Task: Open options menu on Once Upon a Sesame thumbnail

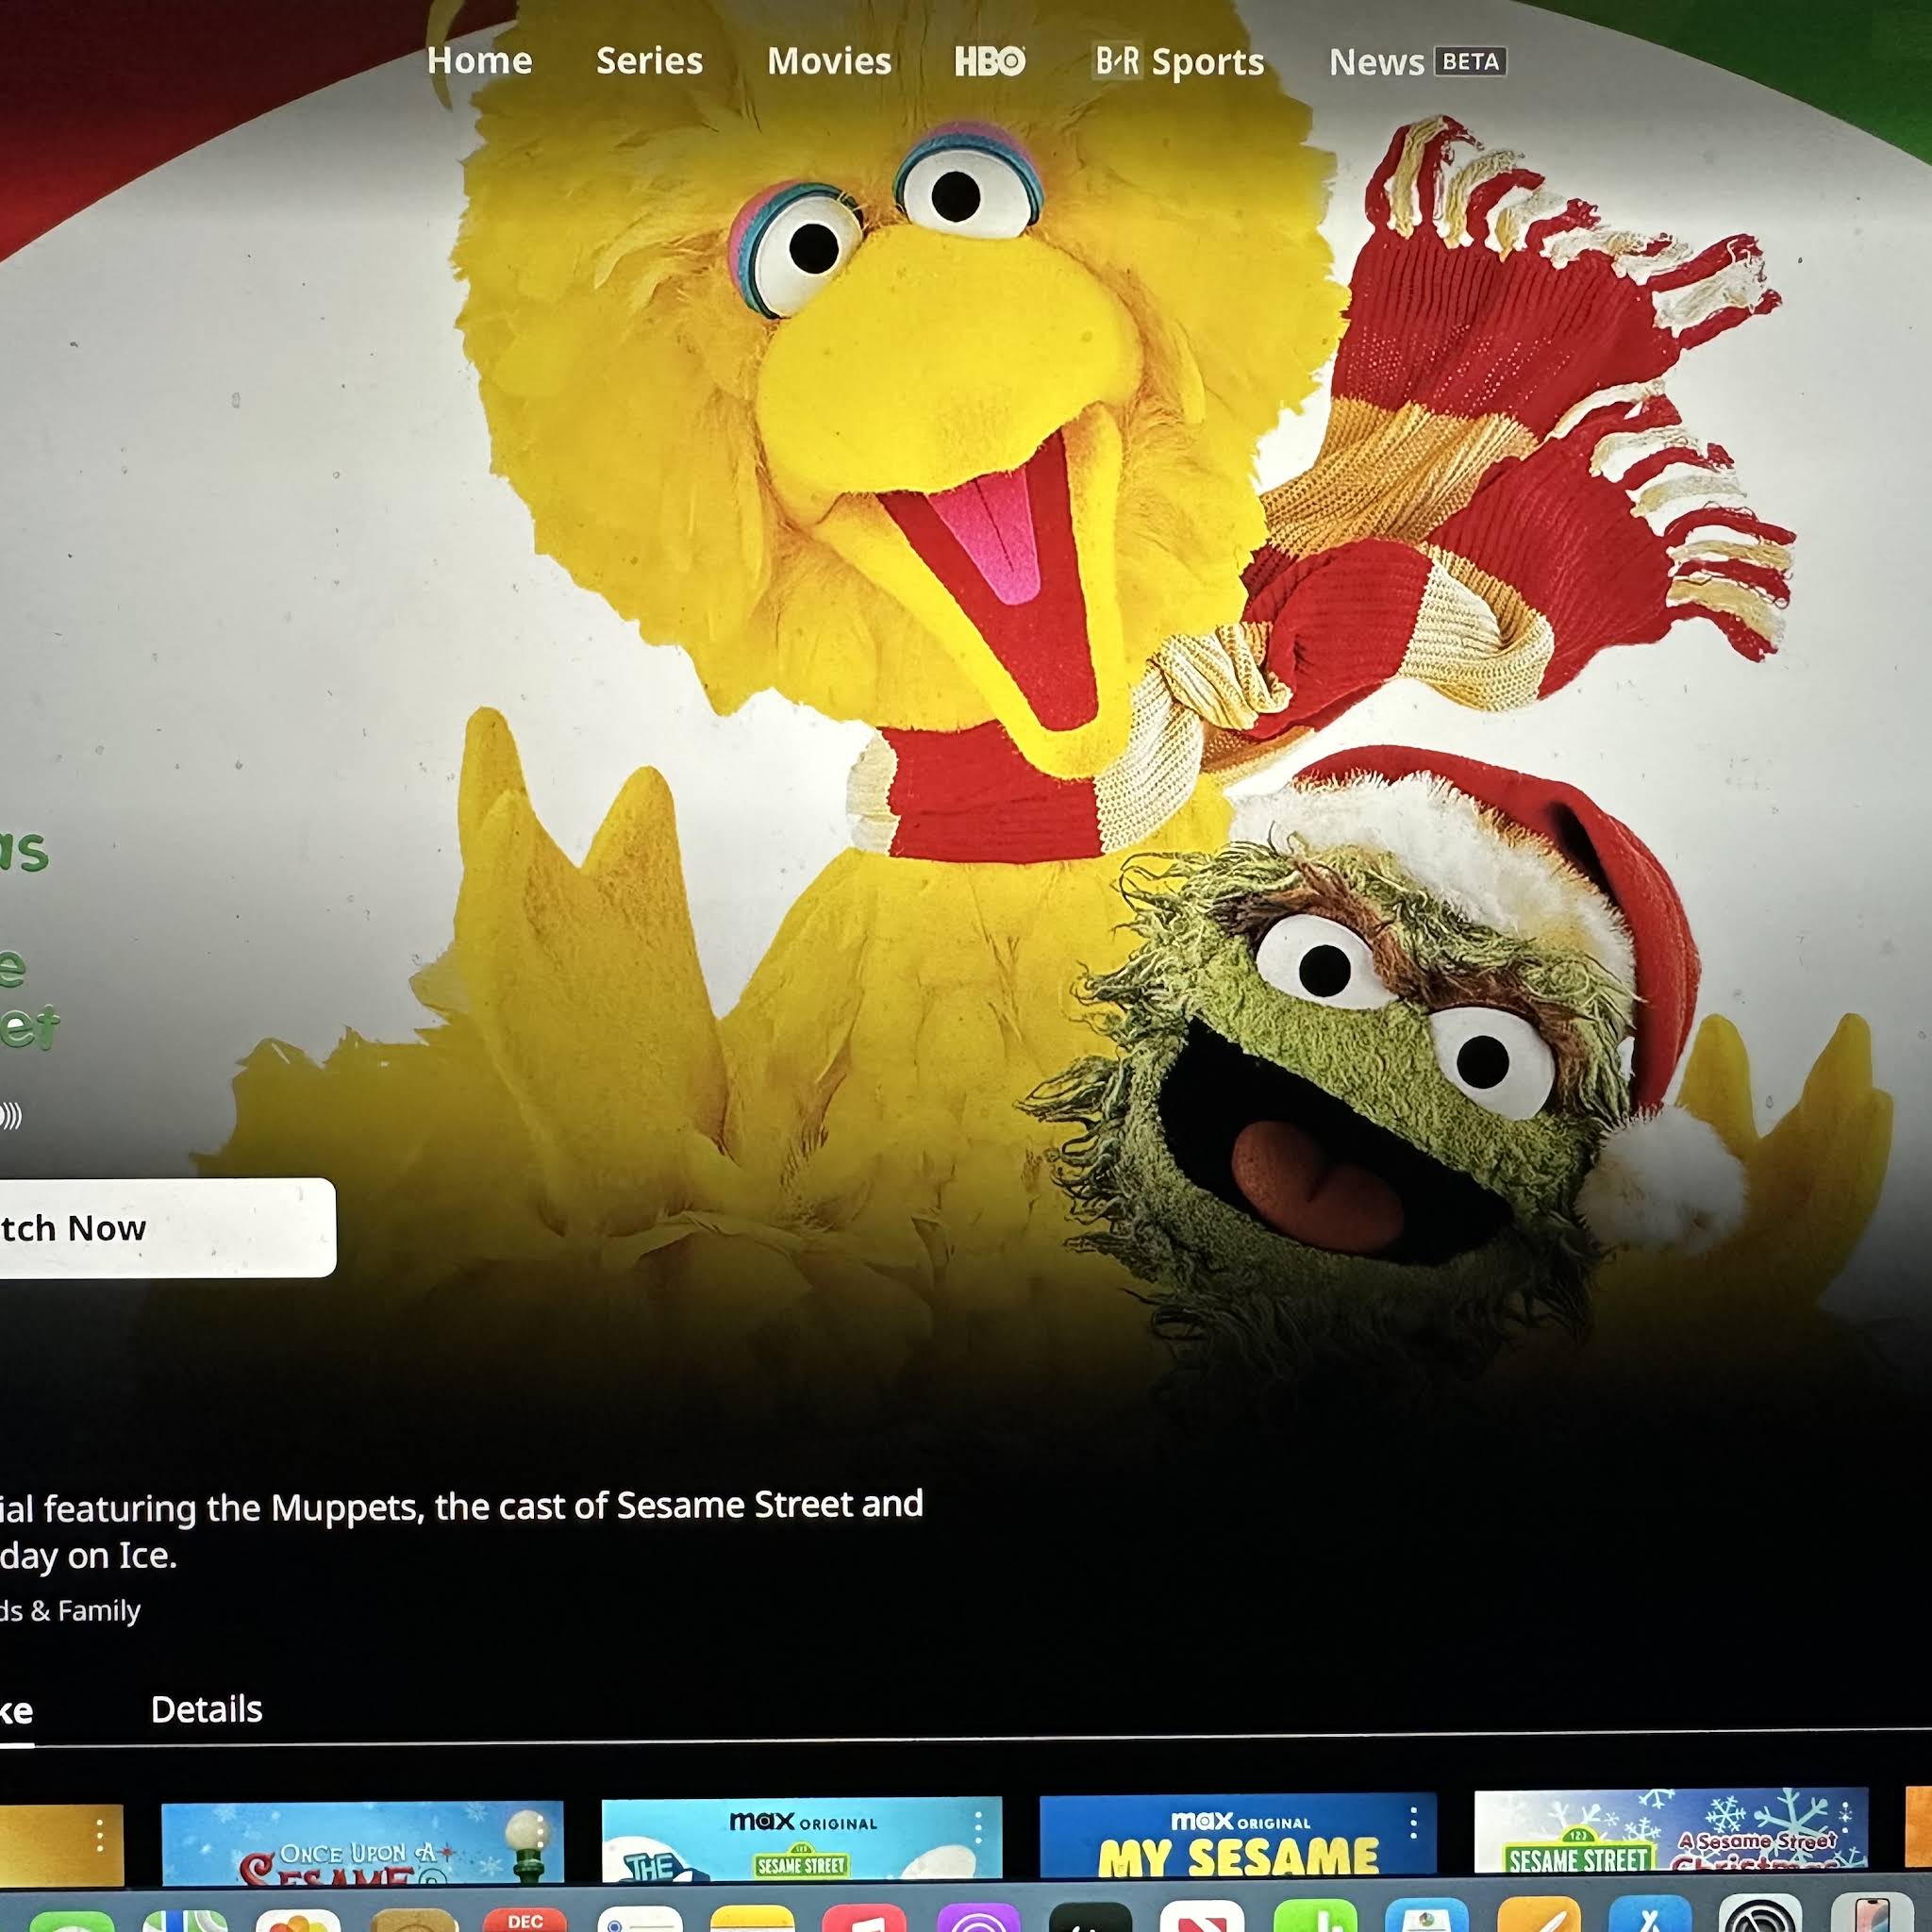Action: coord(541,1833)
